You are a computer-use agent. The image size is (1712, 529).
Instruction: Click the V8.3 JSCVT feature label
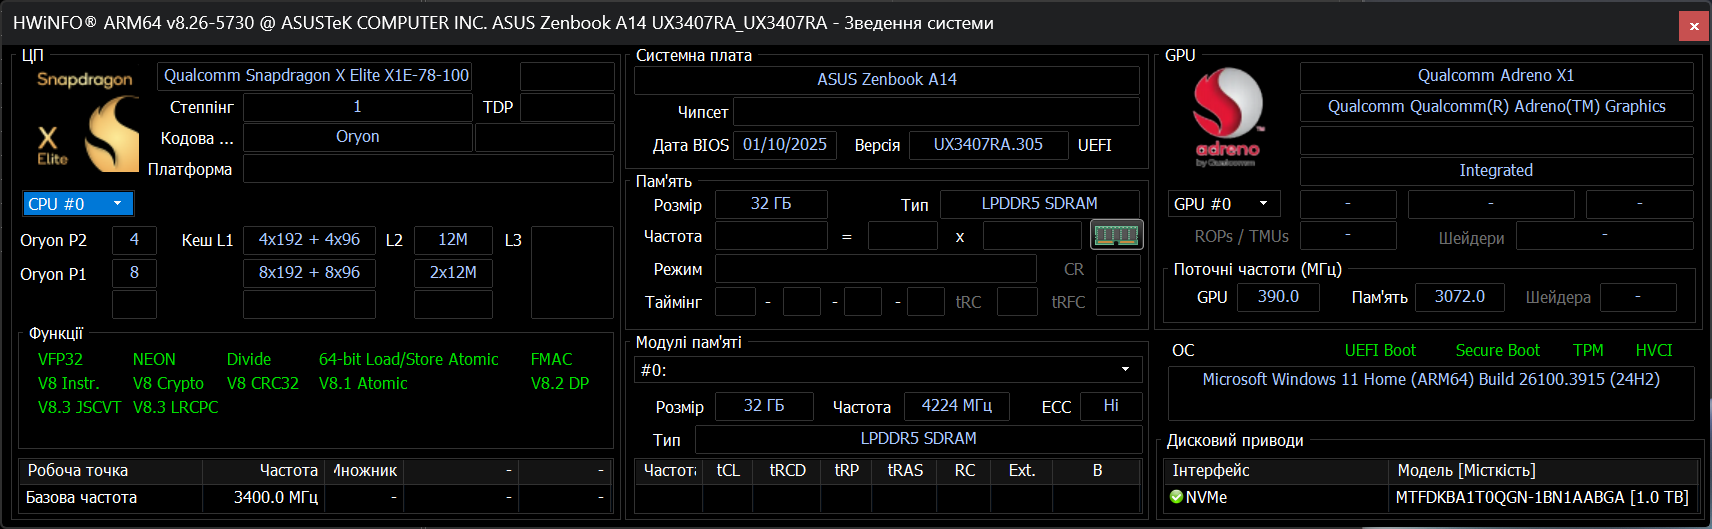coord(79,408)
